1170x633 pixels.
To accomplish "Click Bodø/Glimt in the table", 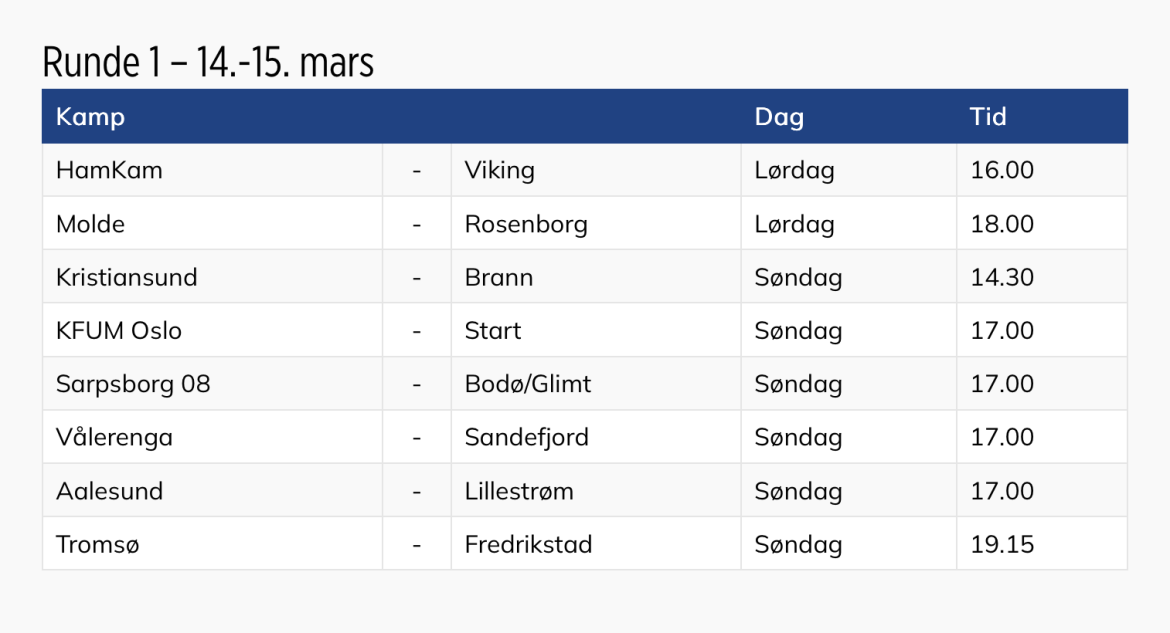I will 528,384.
